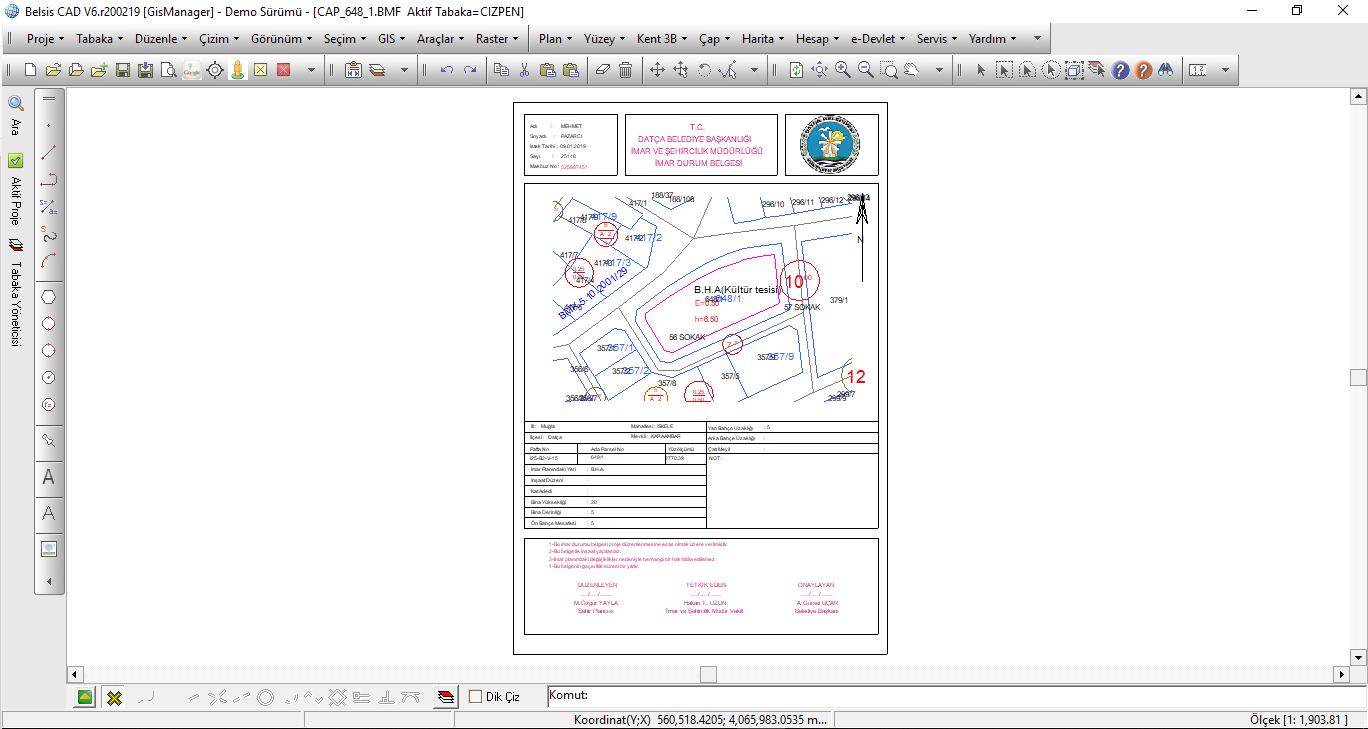This screenshot has width=1368, height=729.
Task: Click in the Komut command input
Action: 955,696
